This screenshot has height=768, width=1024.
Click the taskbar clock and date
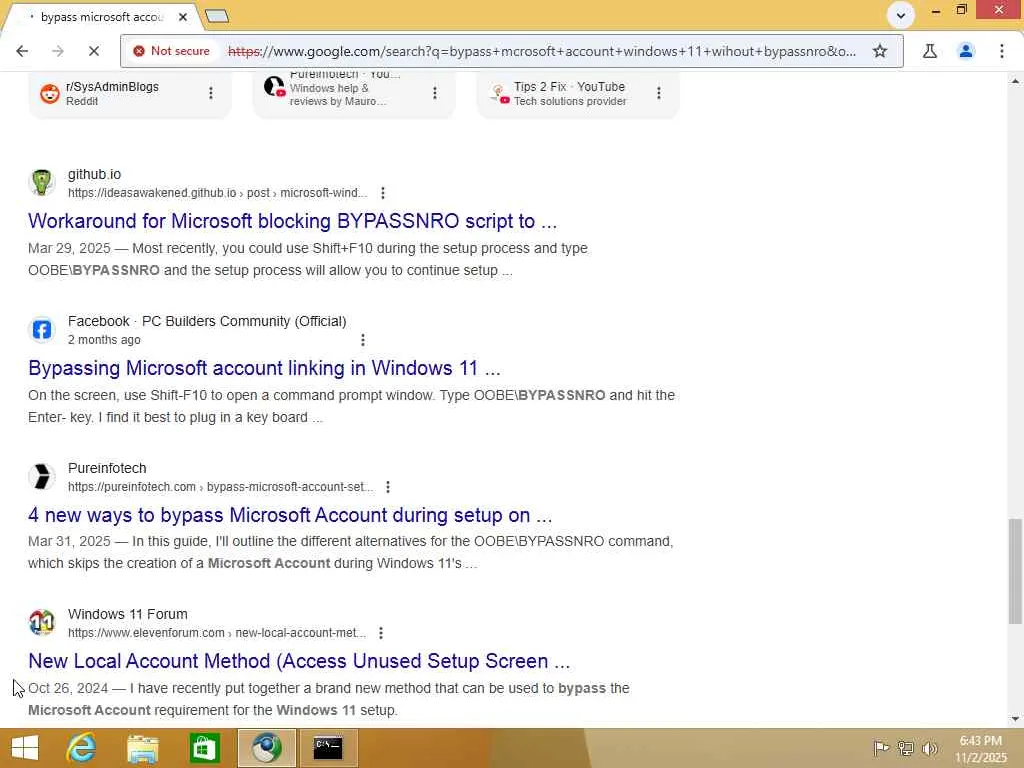981,748
